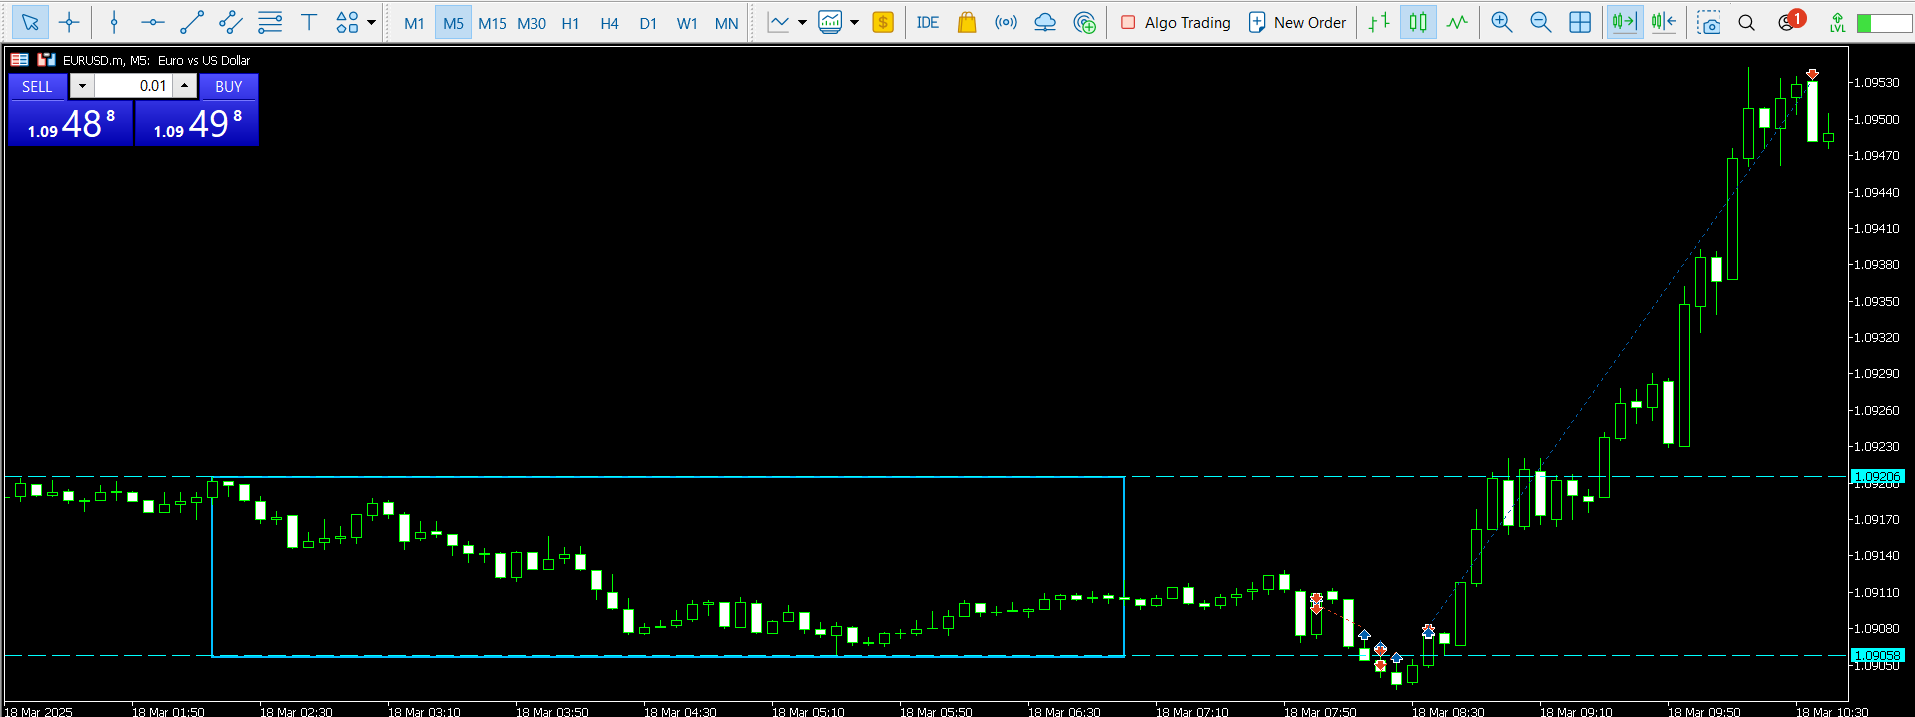Zoom out of the chart
This screenshot has width=1915, height=717.
coord(1540,22)
